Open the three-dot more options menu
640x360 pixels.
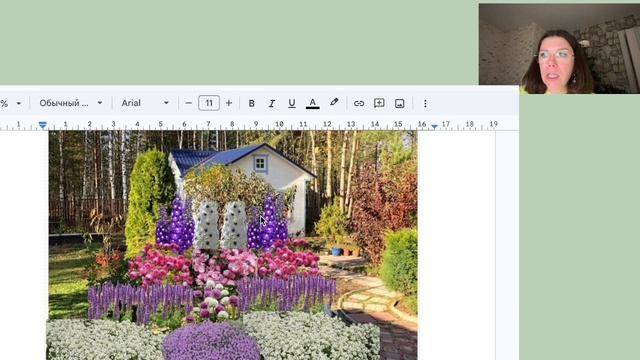(425, 104)
